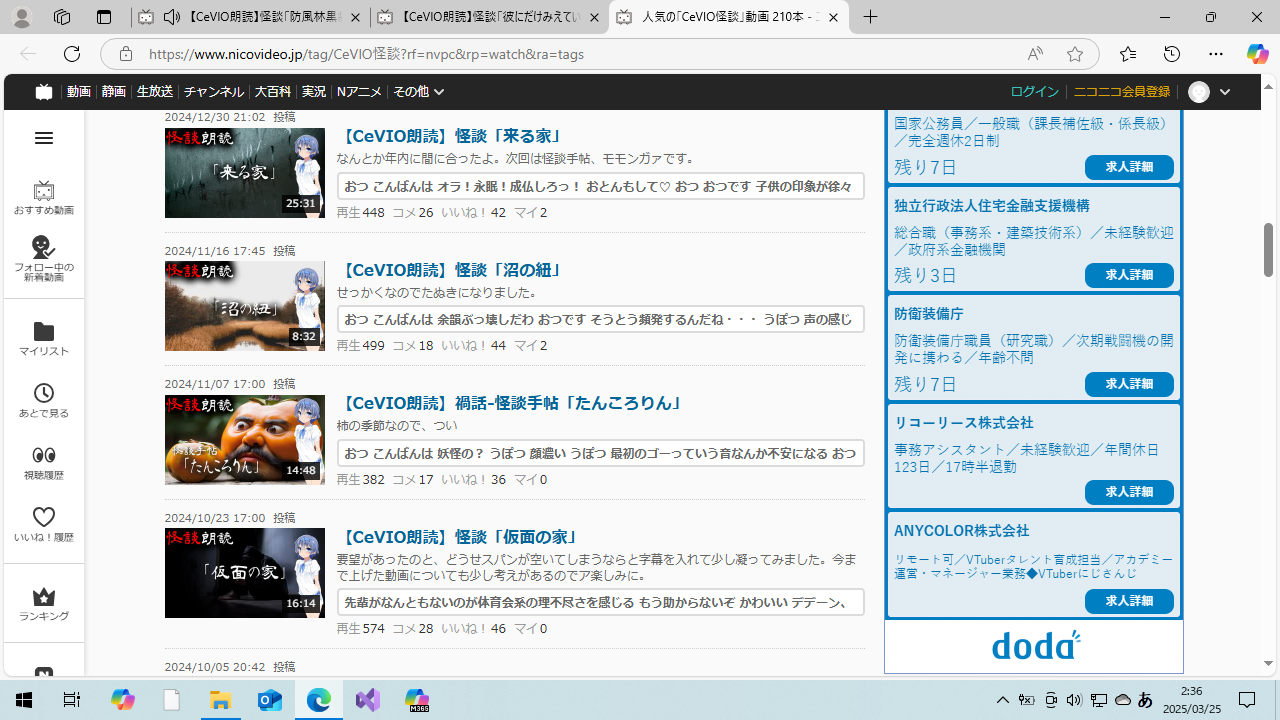Refresh the current page
Screen dimensions: 1280x720
coord(72,54)
